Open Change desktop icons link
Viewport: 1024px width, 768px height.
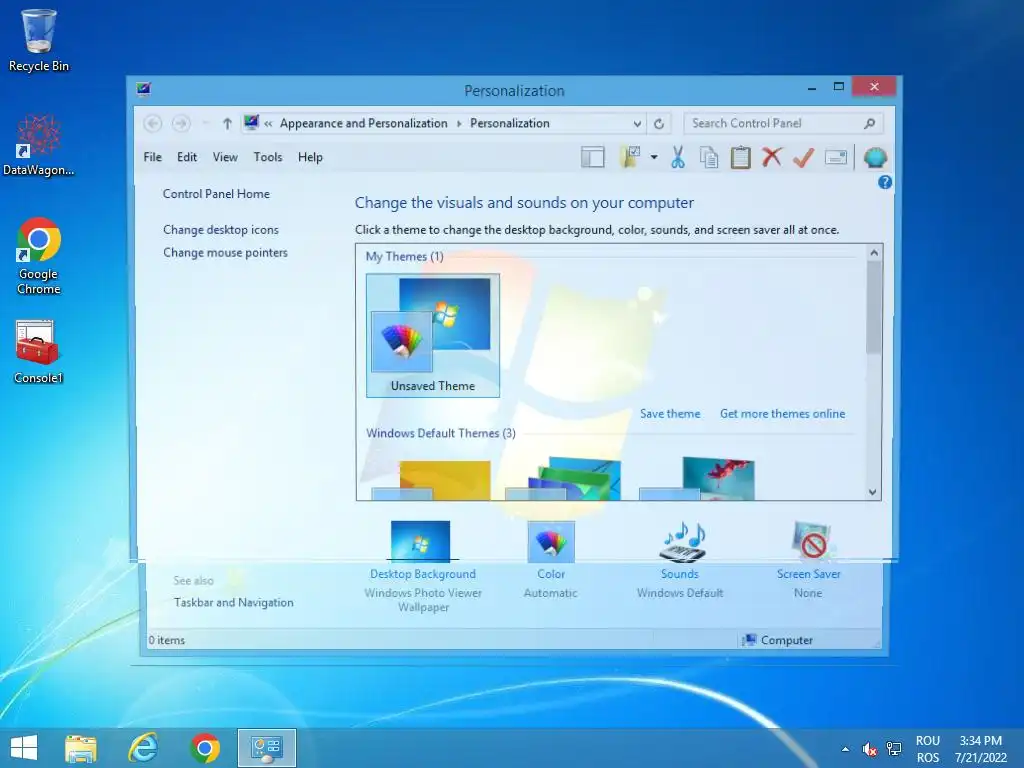pyautogui.click(x=221, y=230)
